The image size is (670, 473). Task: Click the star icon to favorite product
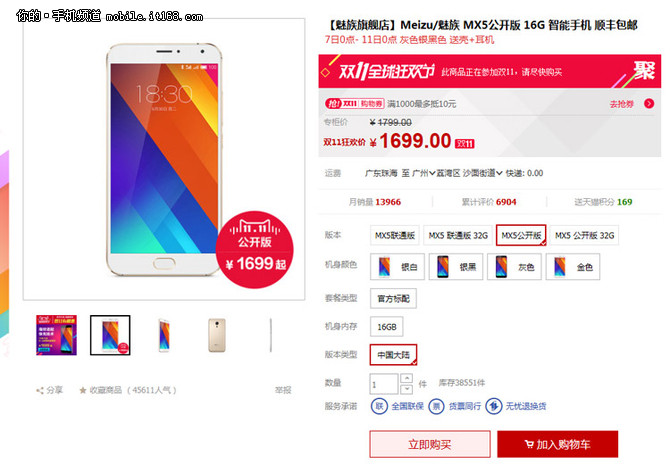click(x=83, y=390)
